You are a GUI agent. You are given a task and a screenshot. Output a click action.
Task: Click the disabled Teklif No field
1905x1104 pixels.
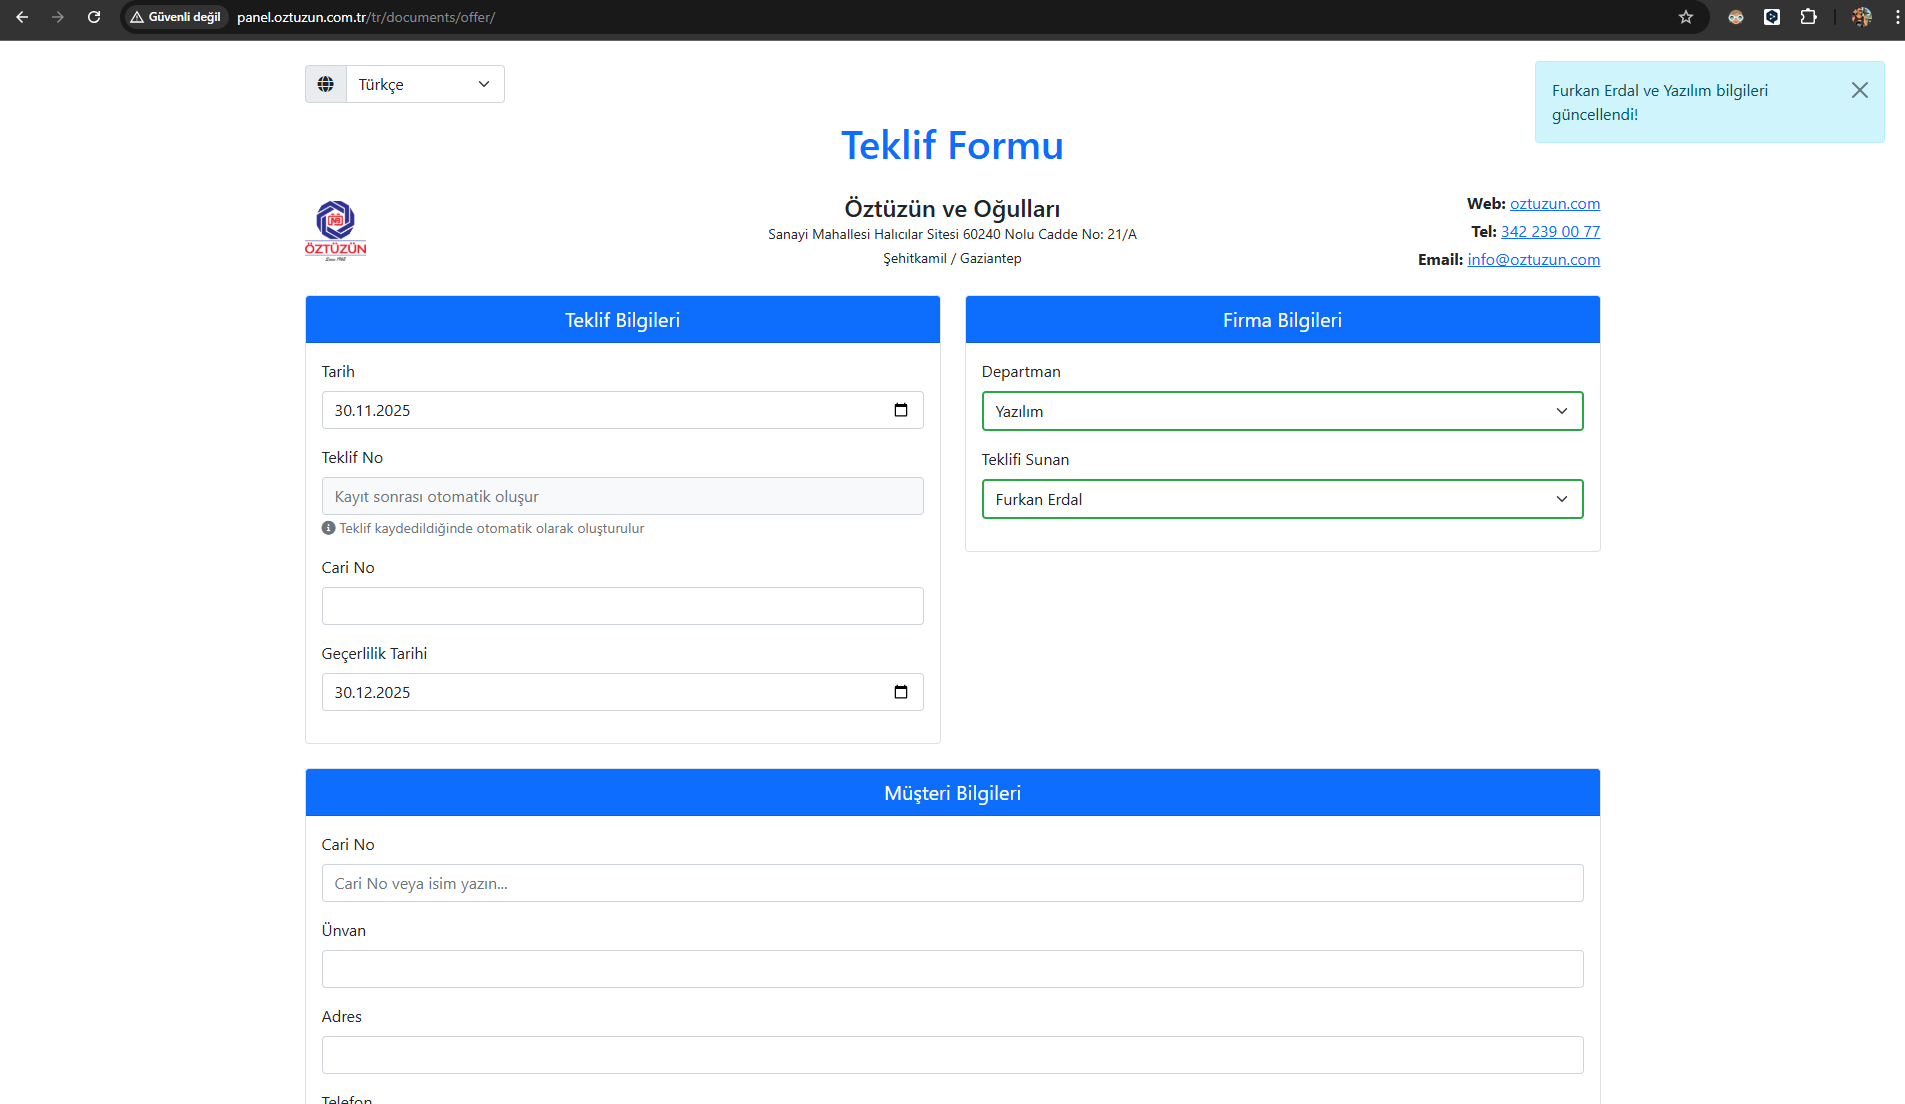[622, 496]
